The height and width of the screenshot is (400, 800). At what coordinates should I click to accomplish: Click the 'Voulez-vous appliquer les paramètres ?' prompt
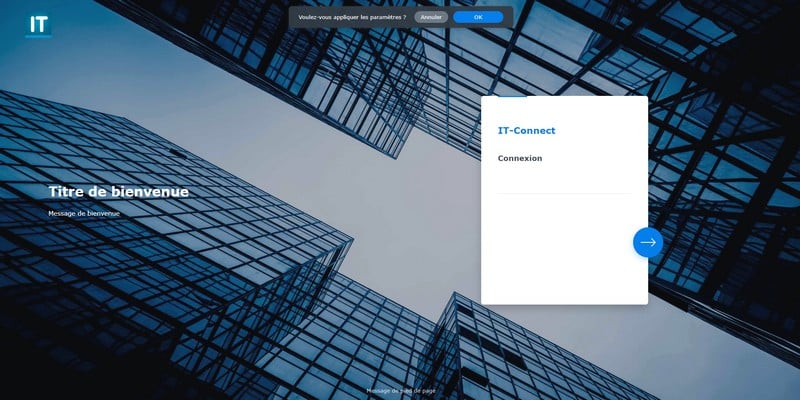coord(352,17)
